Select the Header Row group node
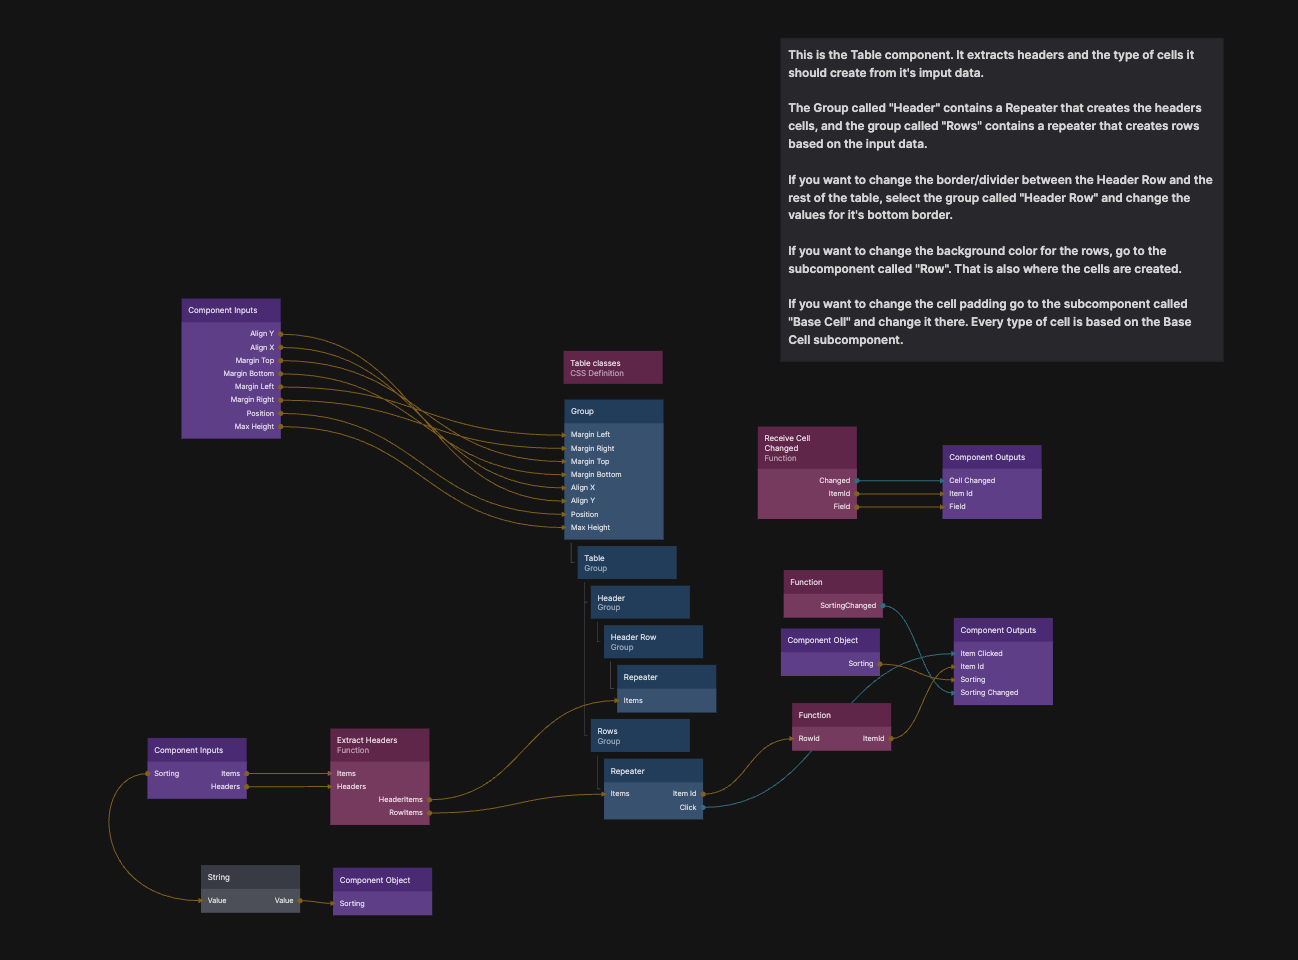 [652, 641]
